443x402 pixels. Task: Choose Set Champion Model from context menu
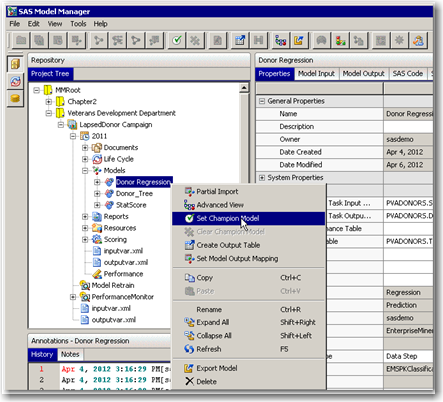click(248, 218)
